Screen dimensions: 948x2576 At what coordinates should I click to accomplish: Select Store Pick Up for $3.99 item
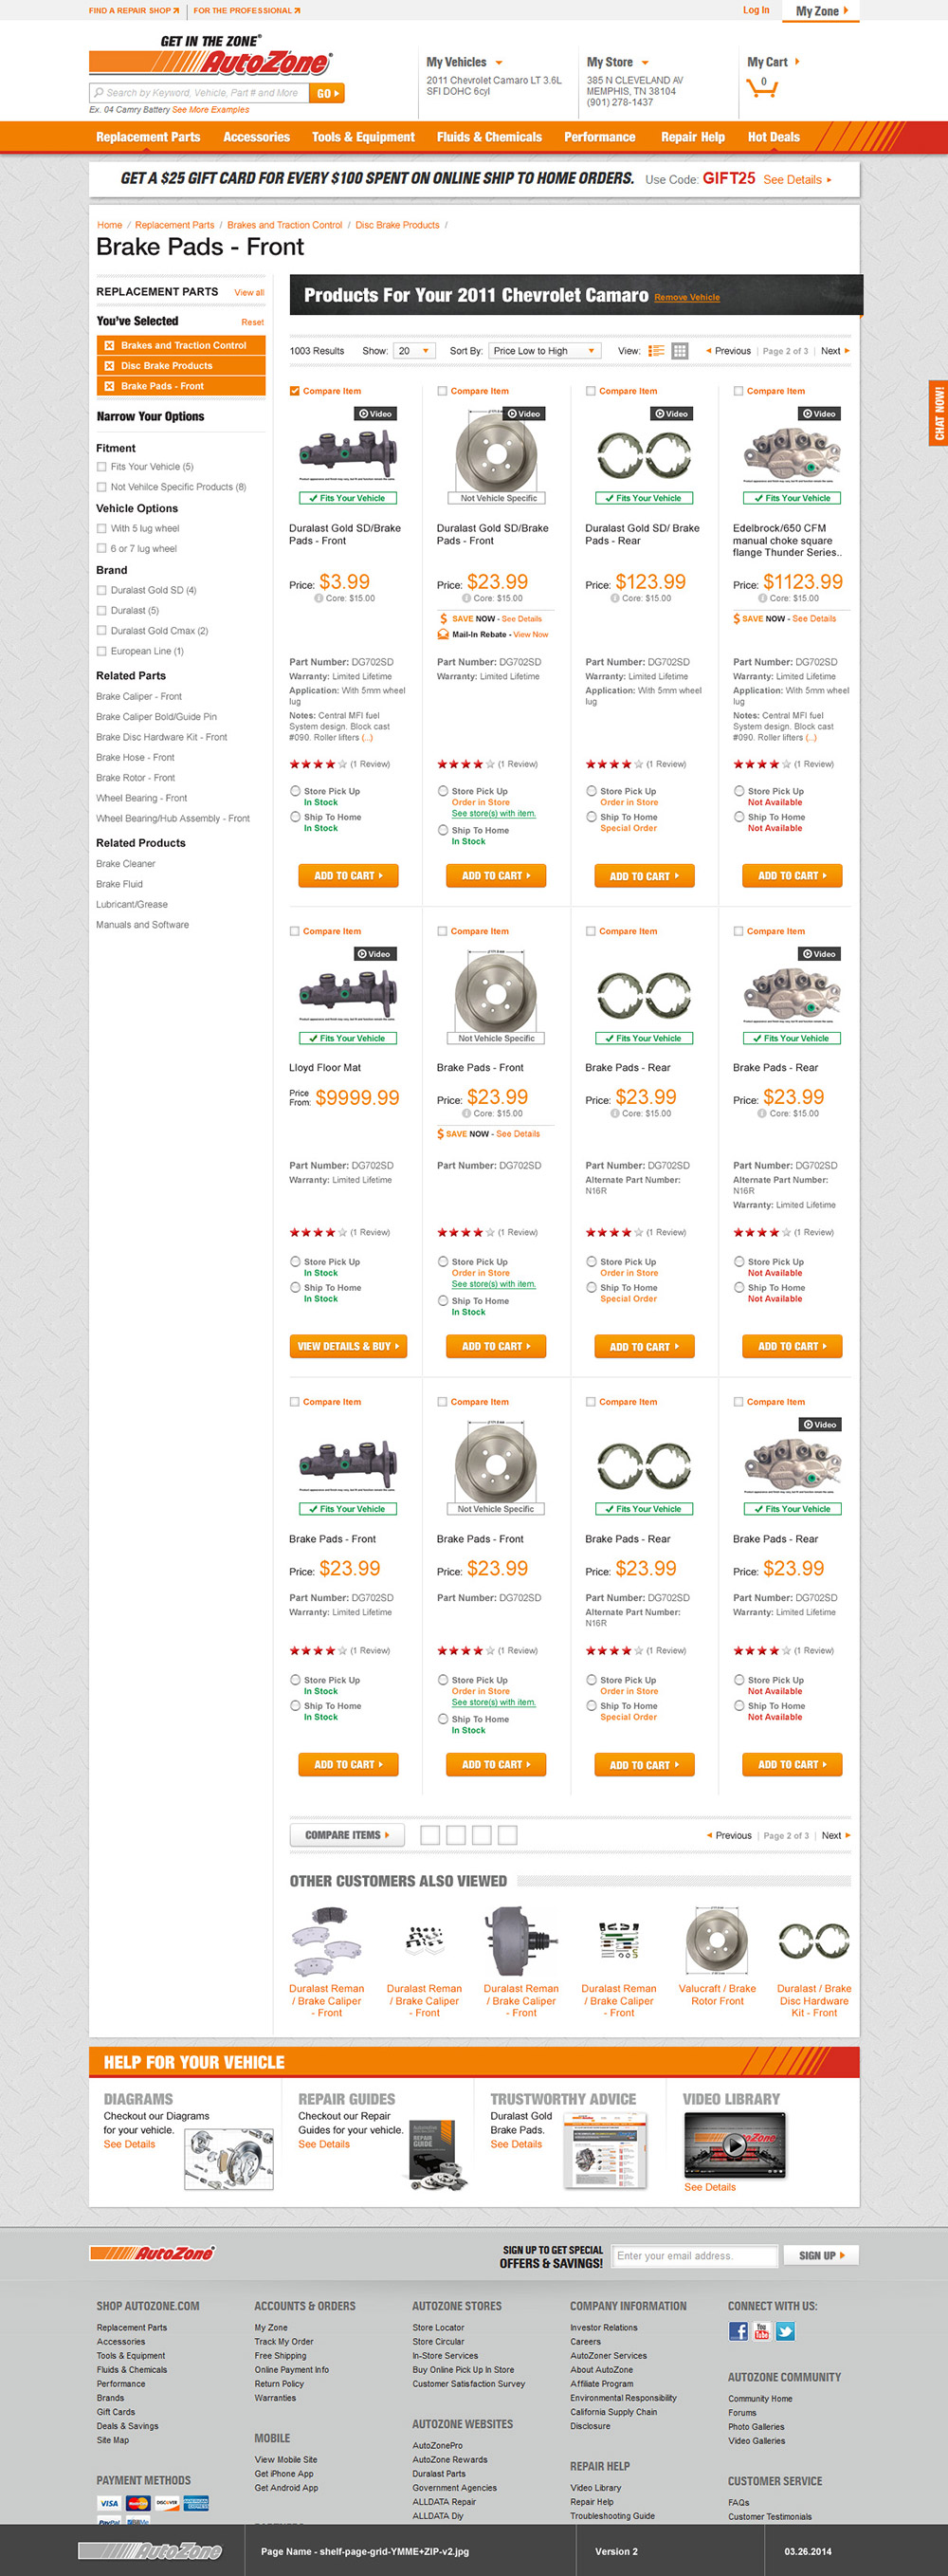point(295,791)
